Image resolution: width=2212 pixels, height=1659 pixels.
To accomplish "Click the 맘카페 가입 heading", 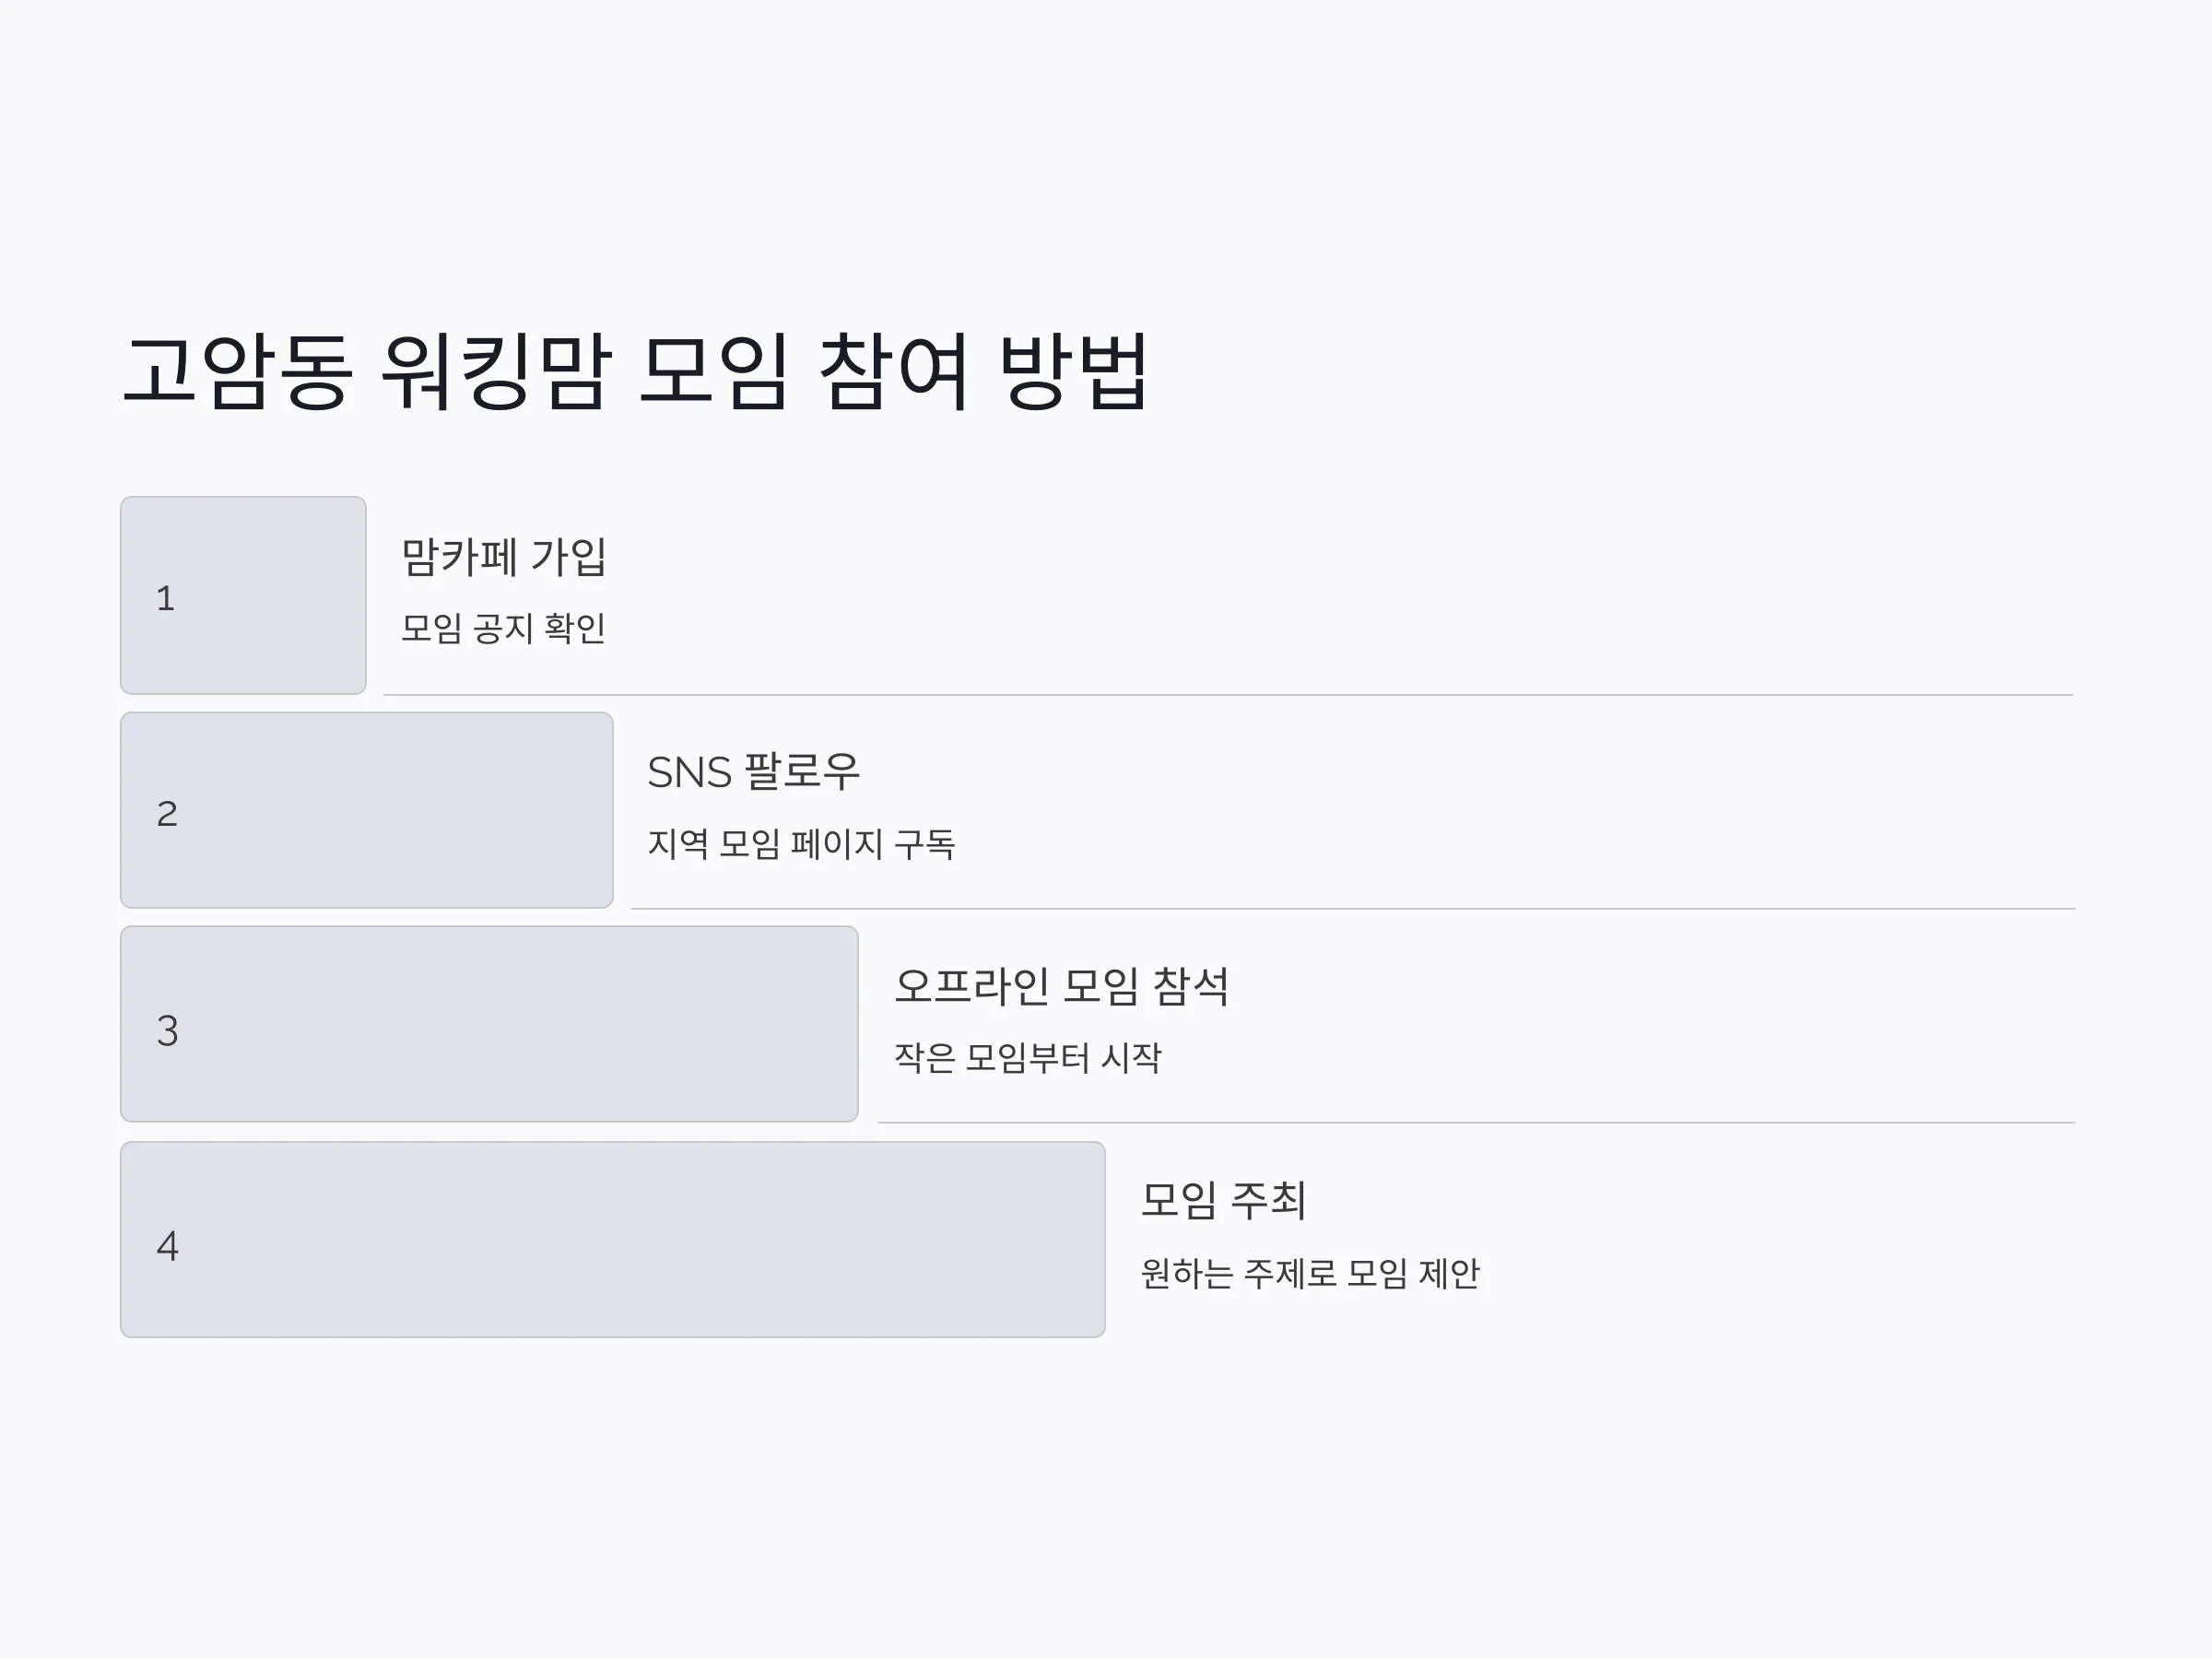I will pyautogui.click(x=504, y=557).
